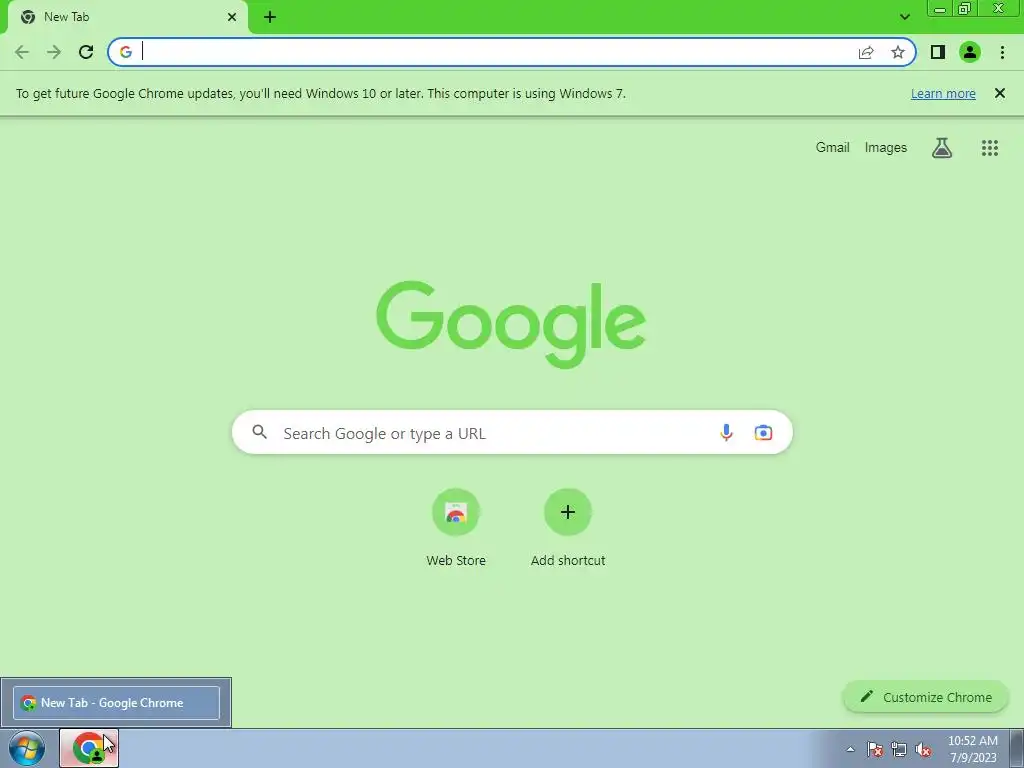The width and height of the screenshot is (1024, 768).
Task: Search by image with camera icon
Action: pyautogui.click(x=763, y=432)
